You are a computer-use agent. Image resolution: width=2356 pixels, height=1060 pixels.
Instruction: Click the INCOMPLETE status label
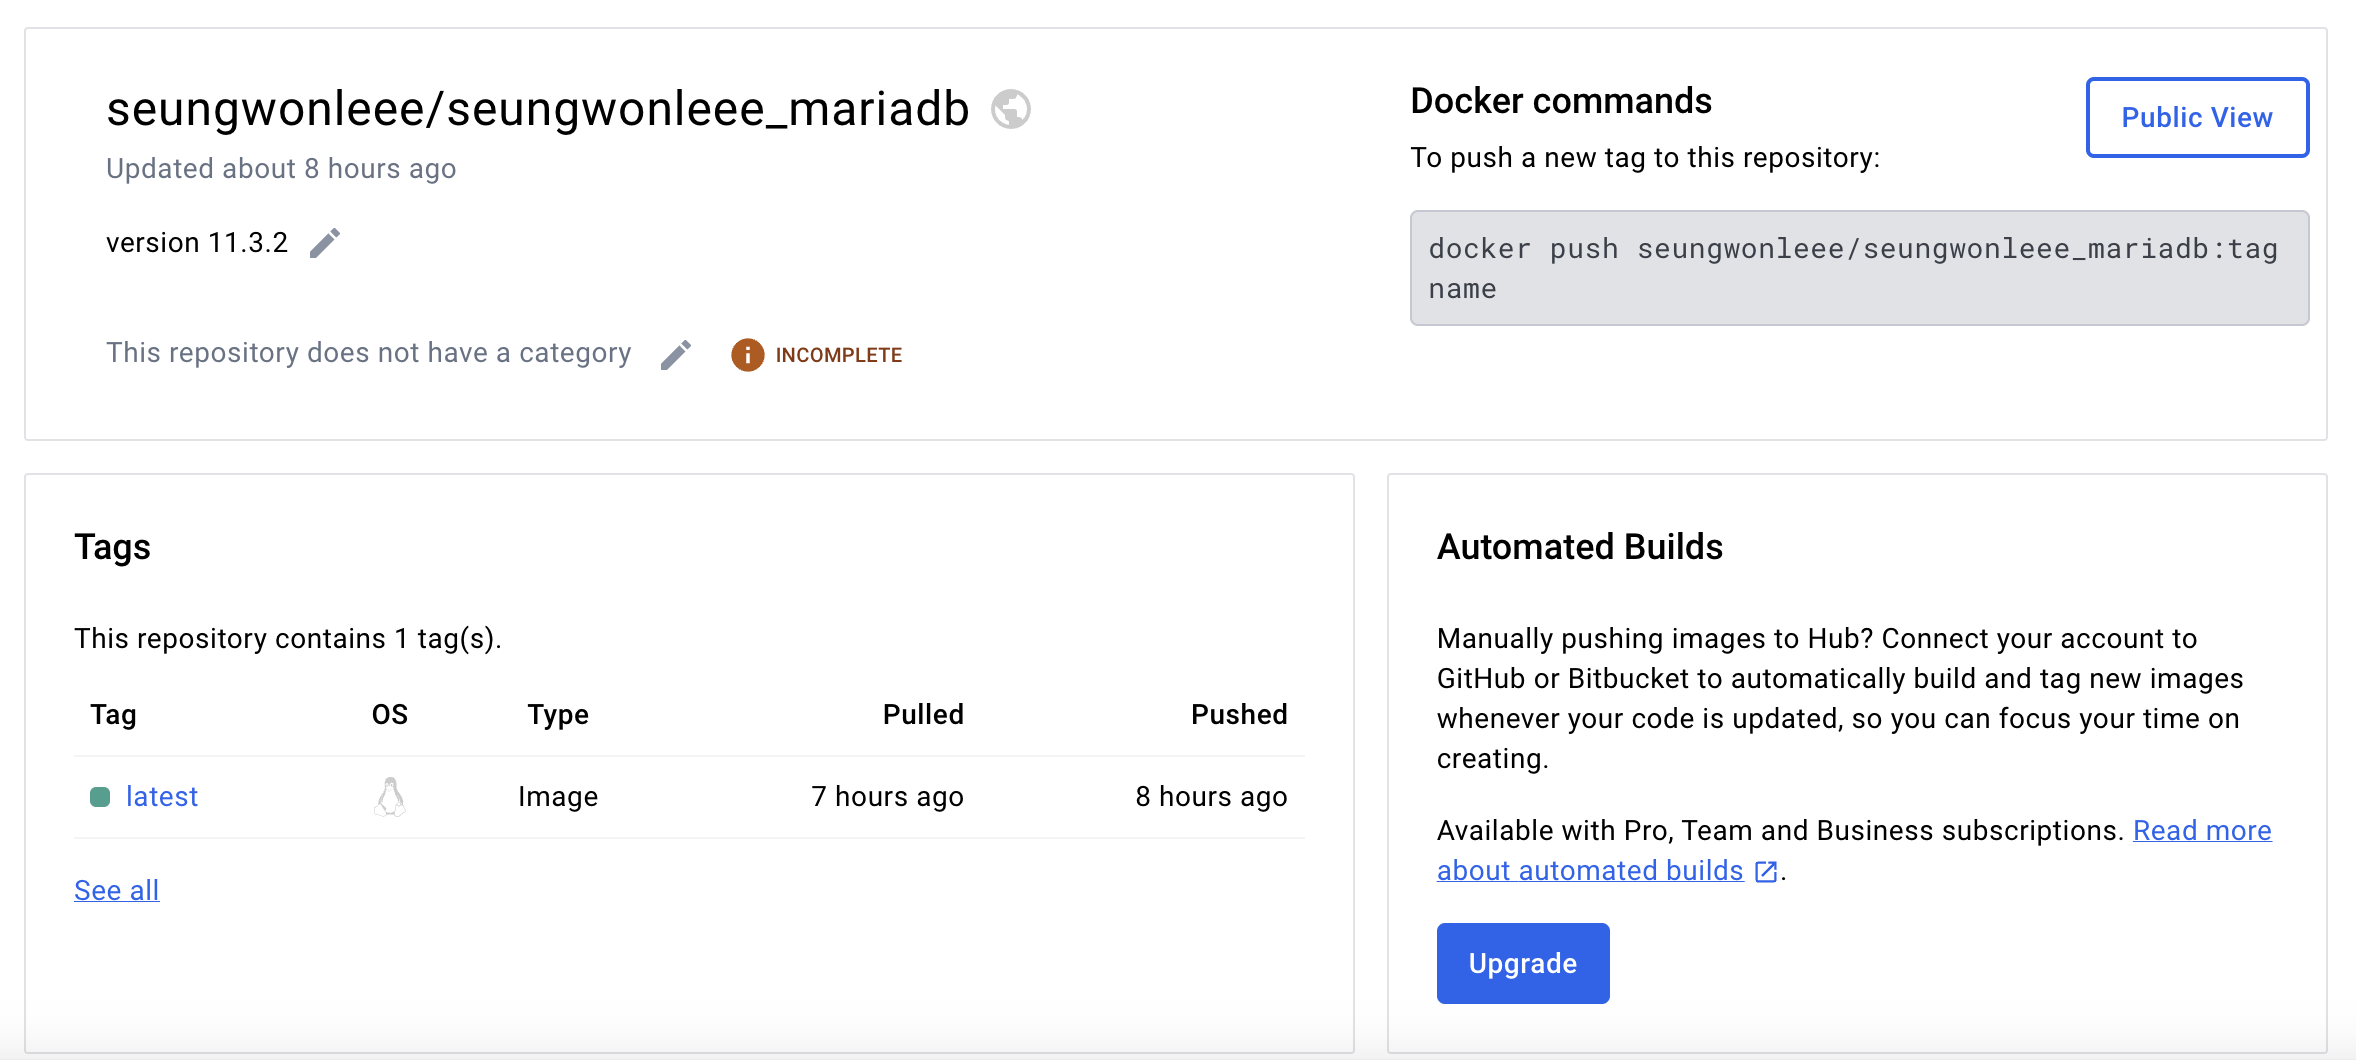point(839,355)
